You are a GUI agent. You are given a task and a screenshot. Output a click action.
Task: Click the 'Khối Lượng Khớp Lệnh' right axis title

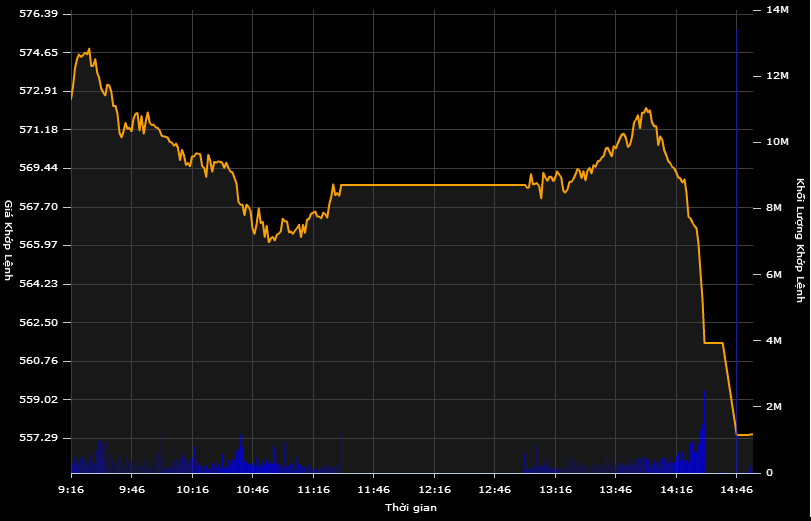pyautogui.click(x=800, y=240)
